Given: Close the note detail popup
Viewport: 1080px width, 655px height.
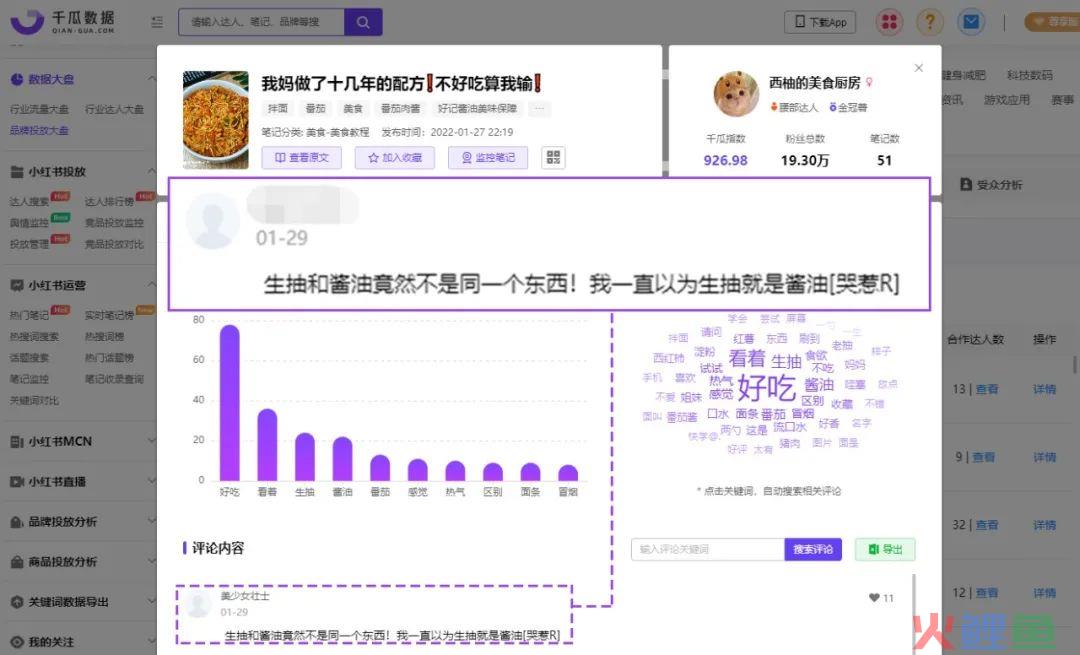Looking at the screenshot, I should point(919,67).
